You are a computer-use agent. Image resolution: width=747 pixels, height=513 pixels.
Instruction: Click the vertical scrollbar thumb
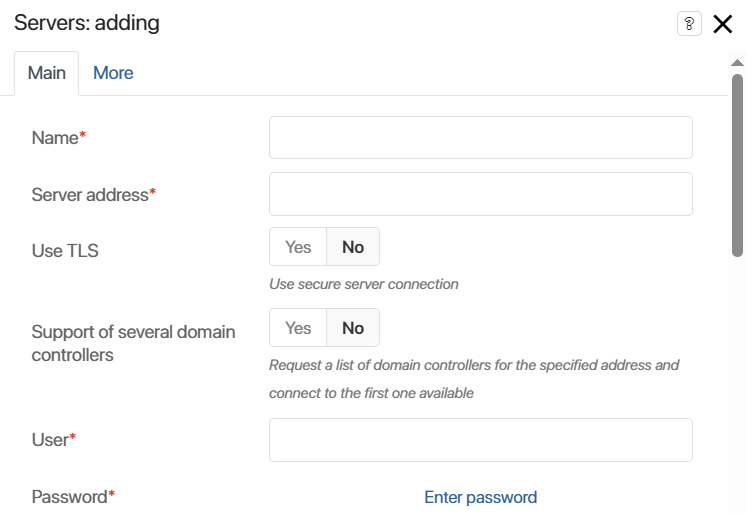point(737,165)
